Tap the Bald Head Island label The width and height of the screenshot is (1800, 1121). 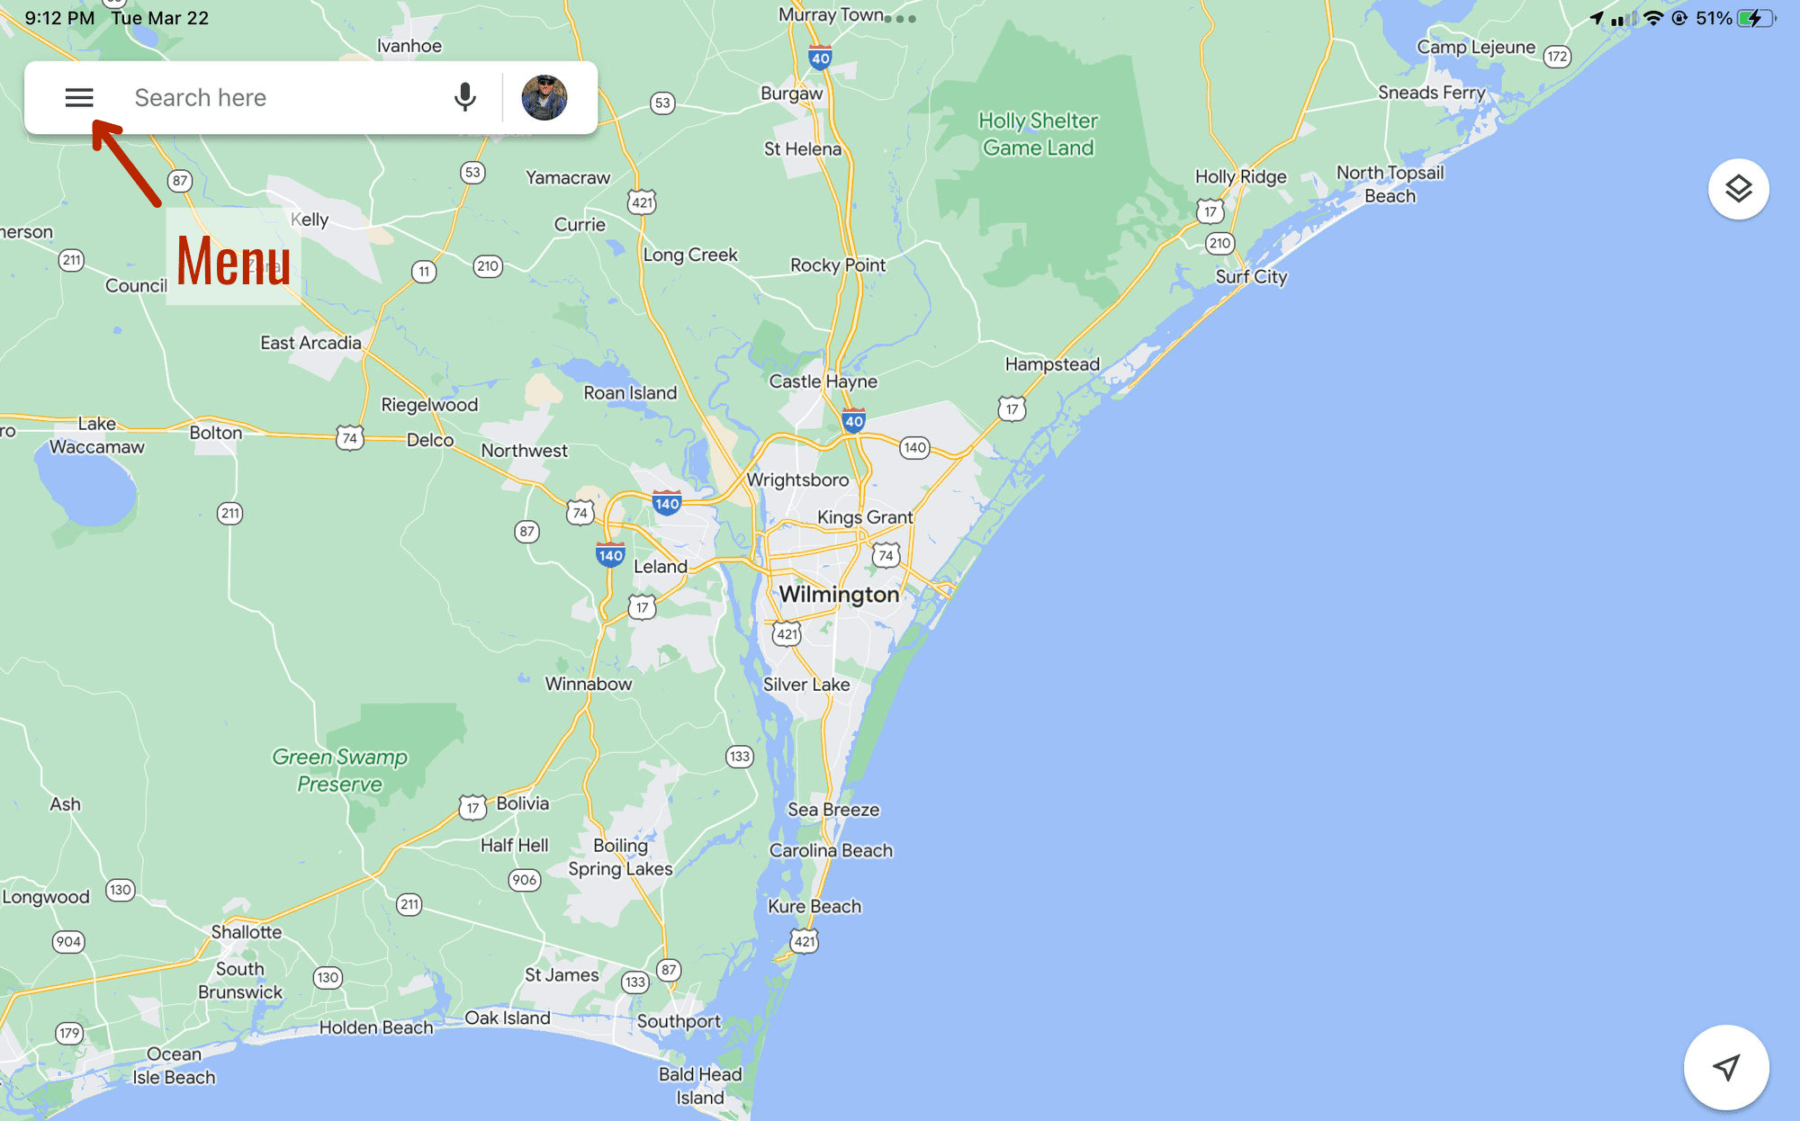pos(700,1085)
